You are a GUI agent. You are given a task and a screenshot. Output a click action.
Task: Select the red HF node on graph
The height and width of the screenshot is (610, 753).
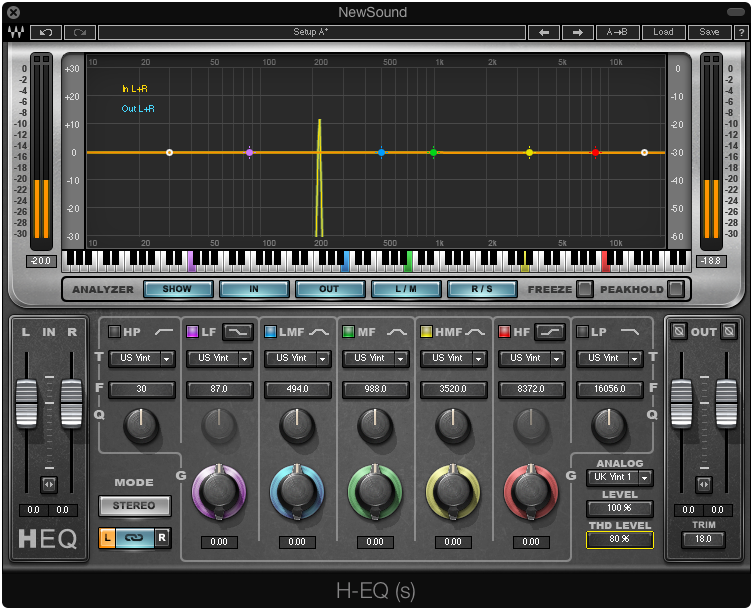tap(595, 152)
